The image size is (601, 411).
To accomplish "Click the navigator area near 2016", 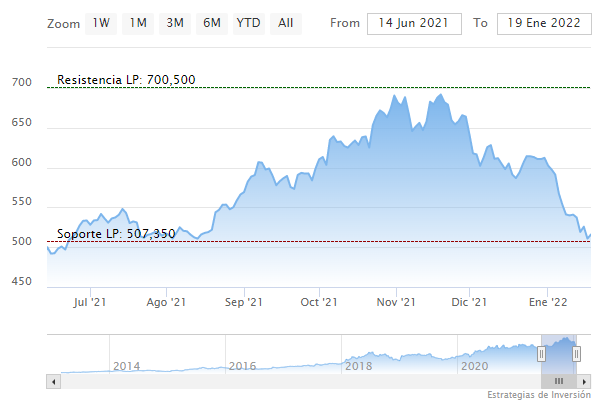I will pos(242,360).
